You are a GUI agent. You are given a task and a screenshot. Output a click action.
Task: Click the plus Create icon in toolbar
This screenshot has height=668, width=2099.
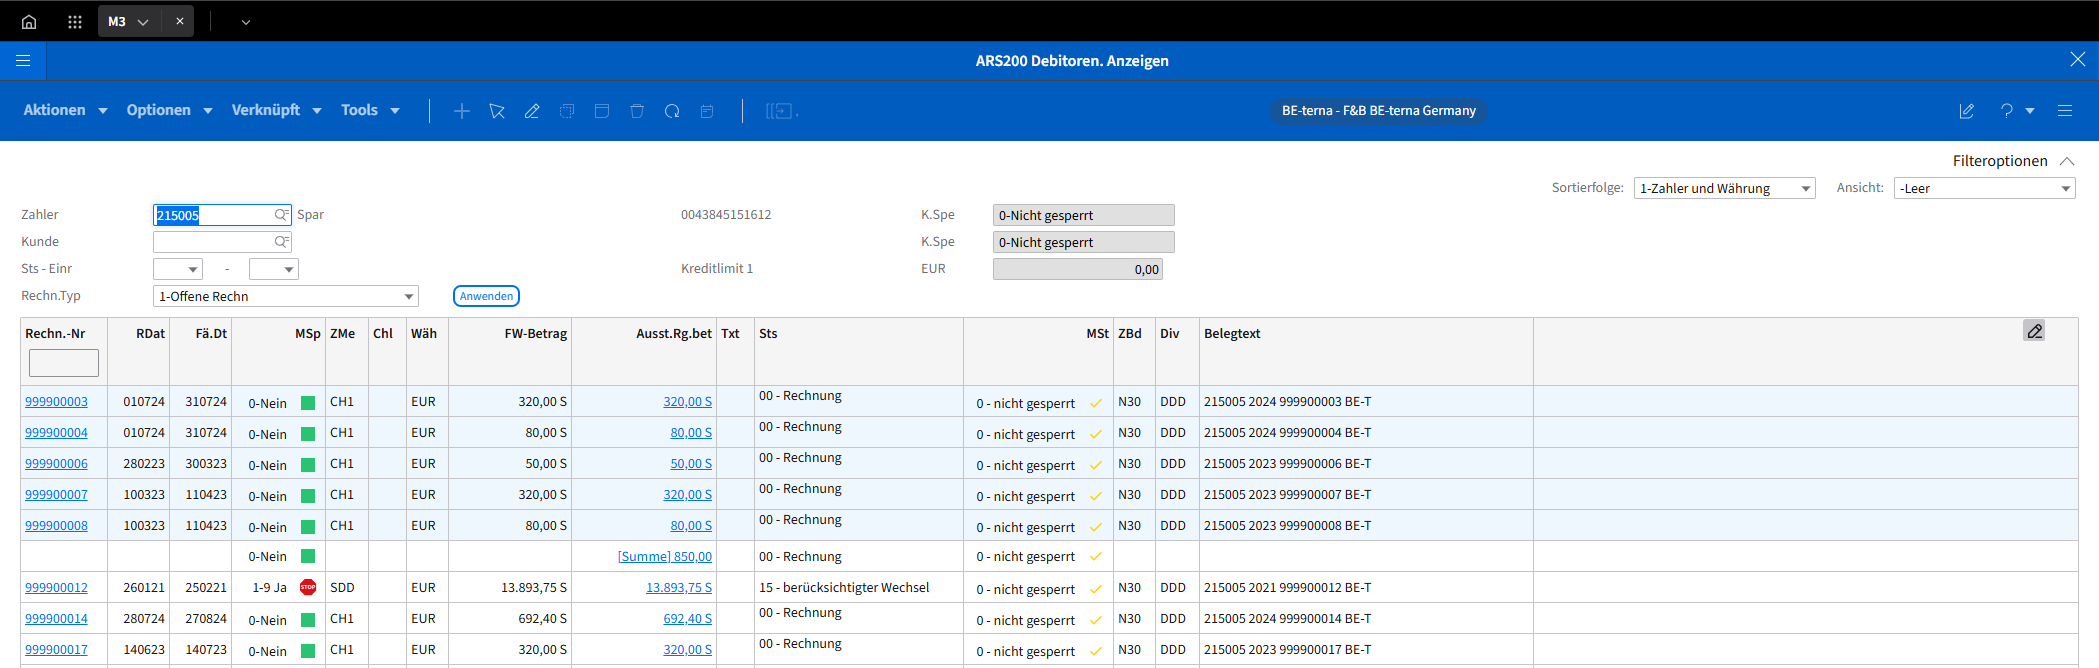click(x=462, y=111)
